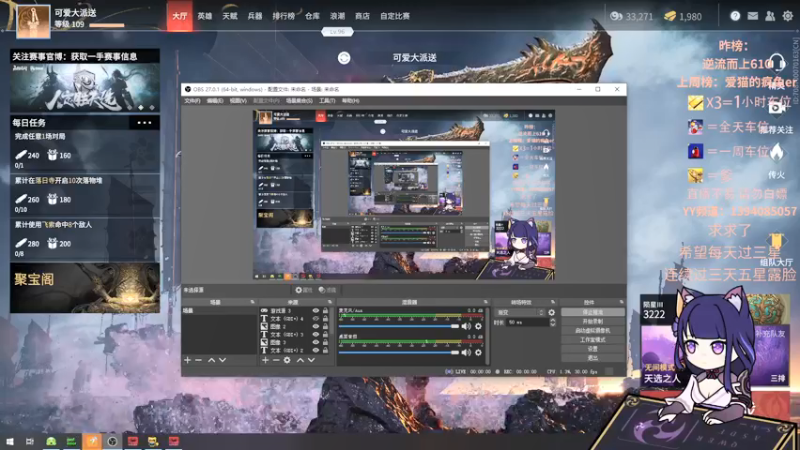Open OBS 帮助(H) menu

point(350,101)
